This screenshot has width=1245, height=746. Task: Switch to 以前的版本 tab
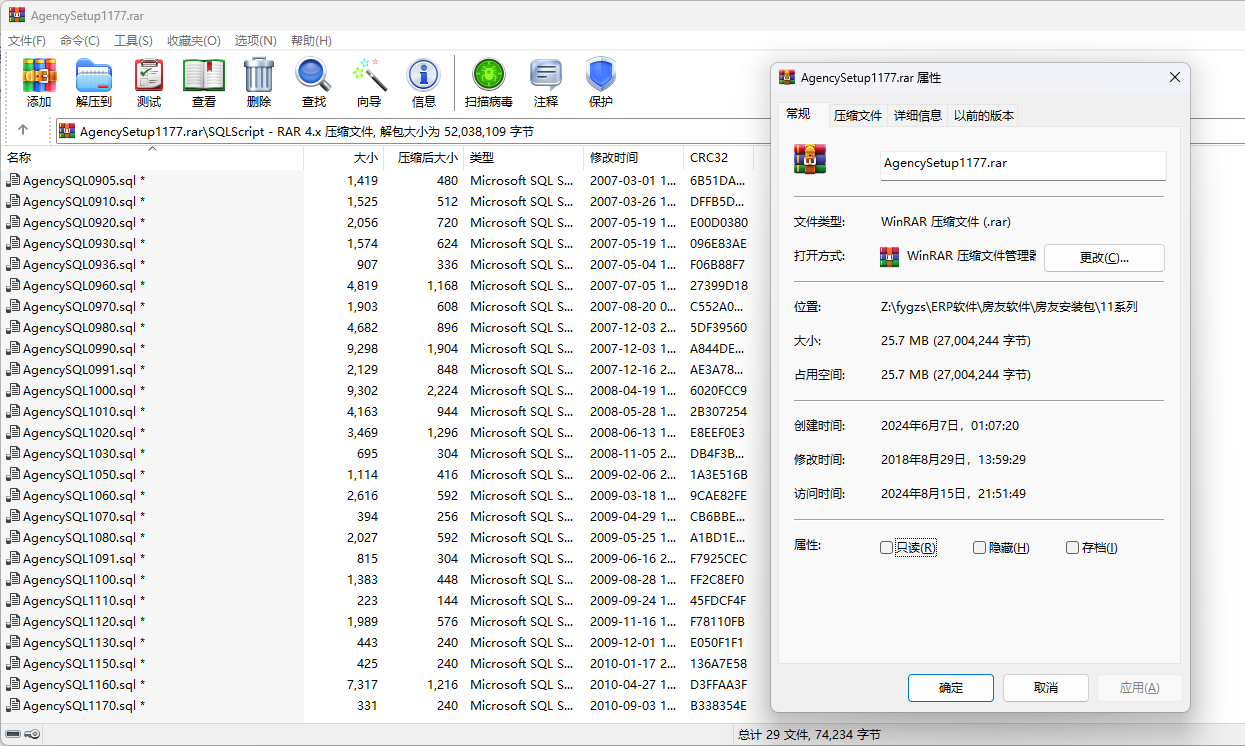pyautogui.click(x=984, y=115)
